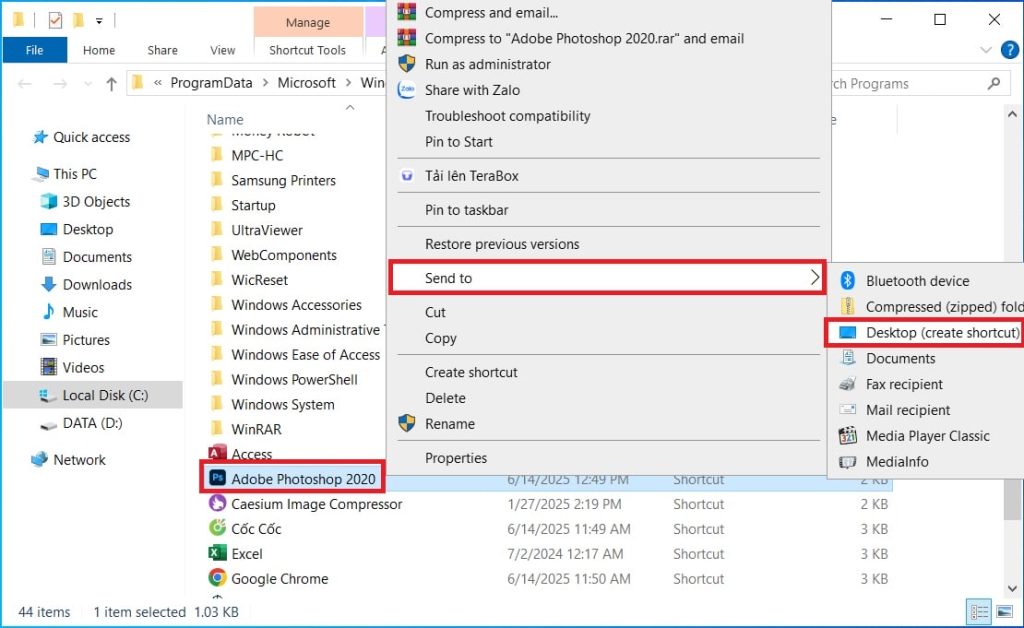Screen dimensions: 1024x628
Task: Navigate back with the back arrow
Action: (x=25, y=84)
